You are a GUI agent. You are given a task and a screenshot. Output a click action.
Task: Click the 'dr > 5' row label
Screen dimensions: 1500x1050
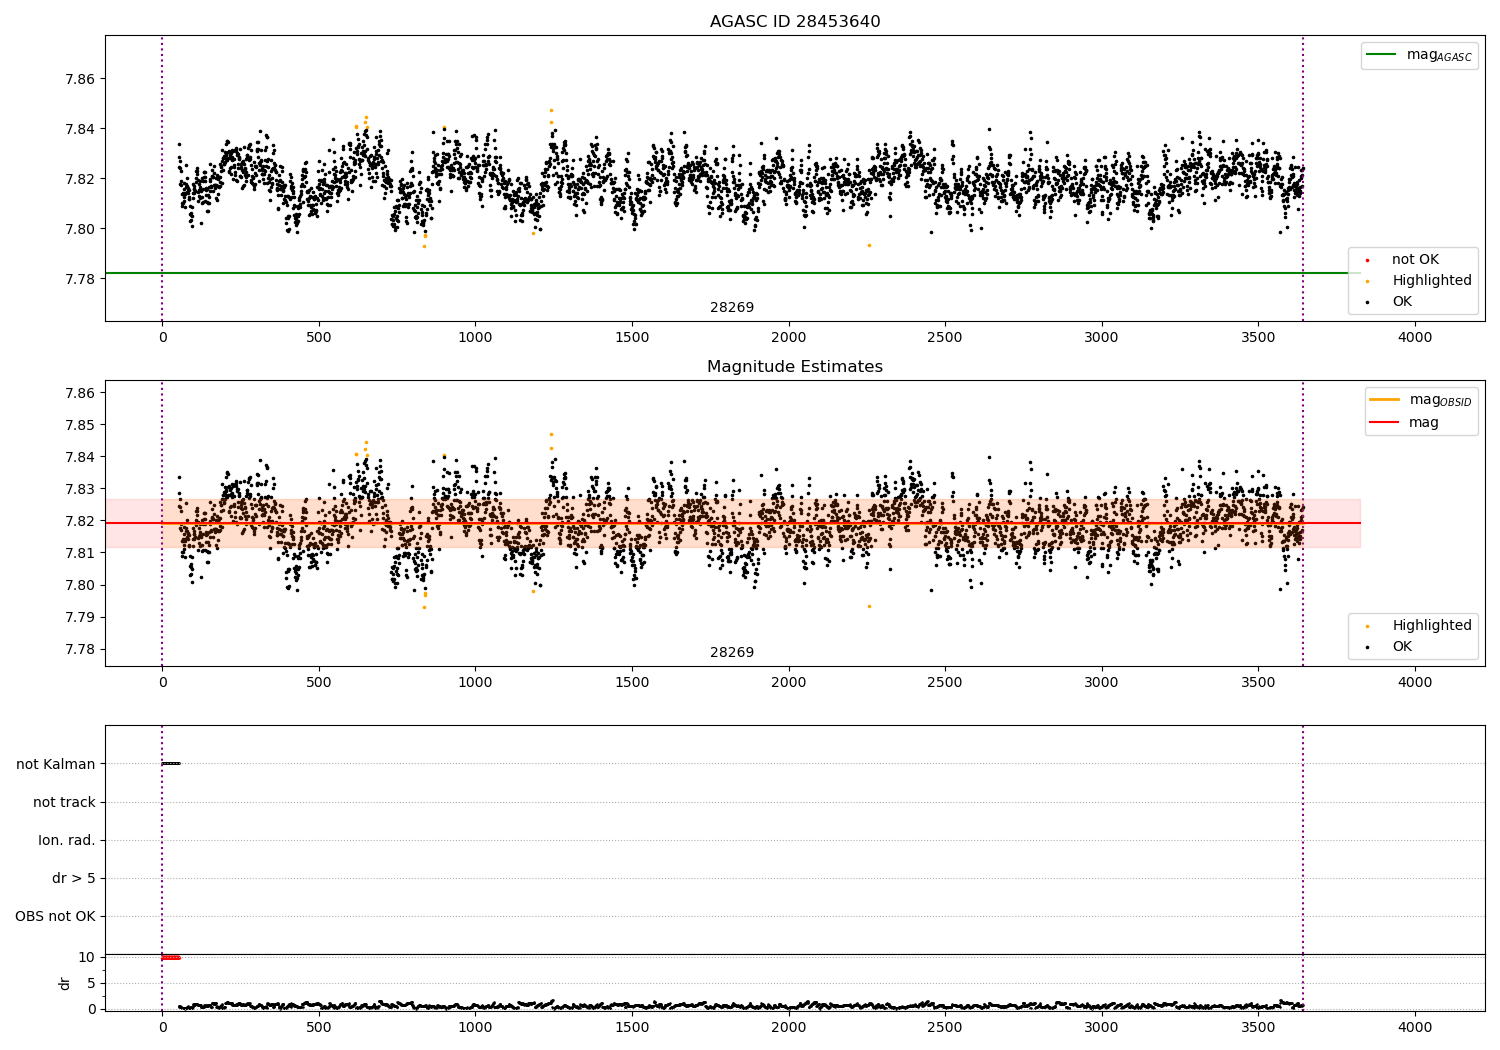tap(74, 879)
